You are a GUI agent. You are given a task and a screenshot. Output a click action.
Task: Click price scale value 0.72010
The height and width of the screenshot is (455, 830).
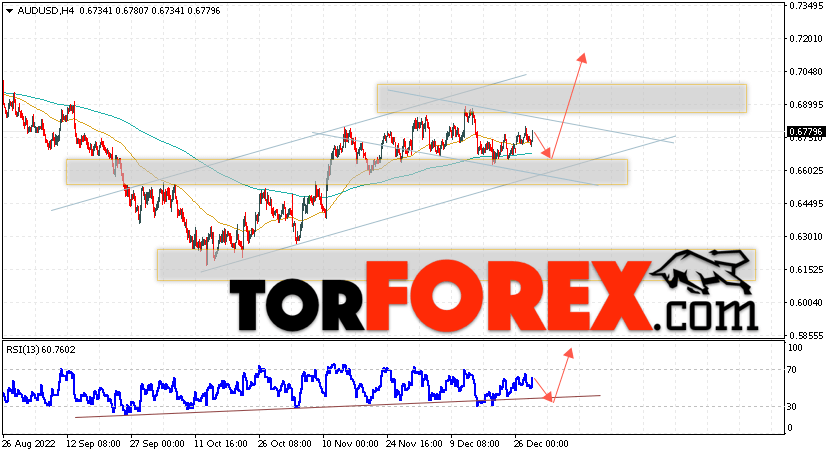(x=806, y=39)
